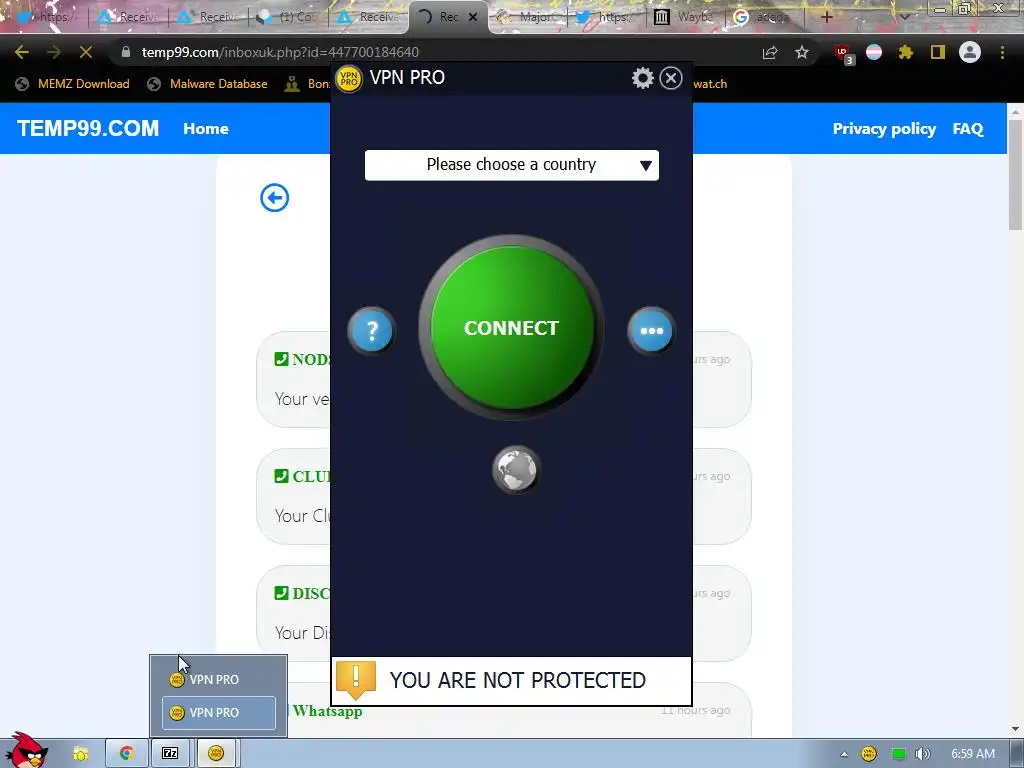The height and width of the screenshot is (768, 1024).
Task: Open the Angry Bird start button
Action: 26,750
